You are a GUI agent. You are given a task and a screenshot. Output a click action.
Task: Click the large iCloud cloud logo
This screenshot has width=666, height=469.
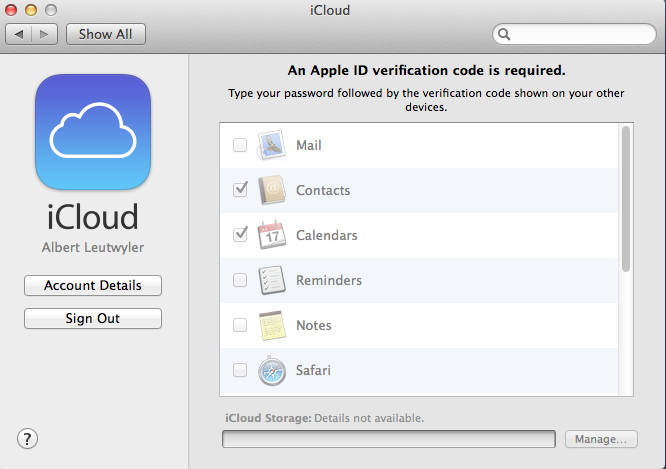point(93,132)
